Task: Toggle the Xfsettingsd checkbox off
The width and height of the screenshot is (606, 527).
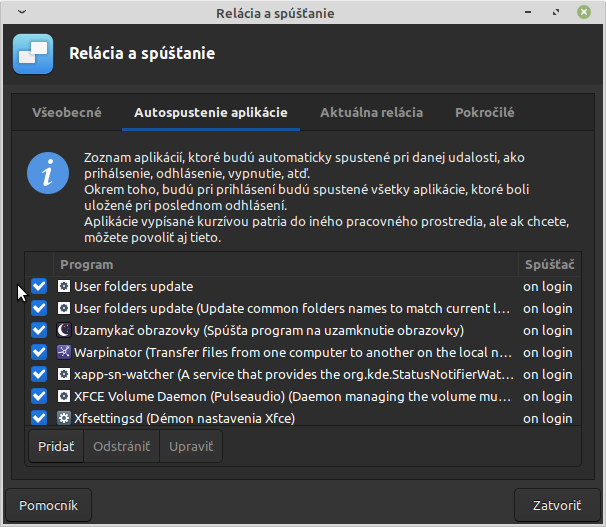Action: (39, 418)
